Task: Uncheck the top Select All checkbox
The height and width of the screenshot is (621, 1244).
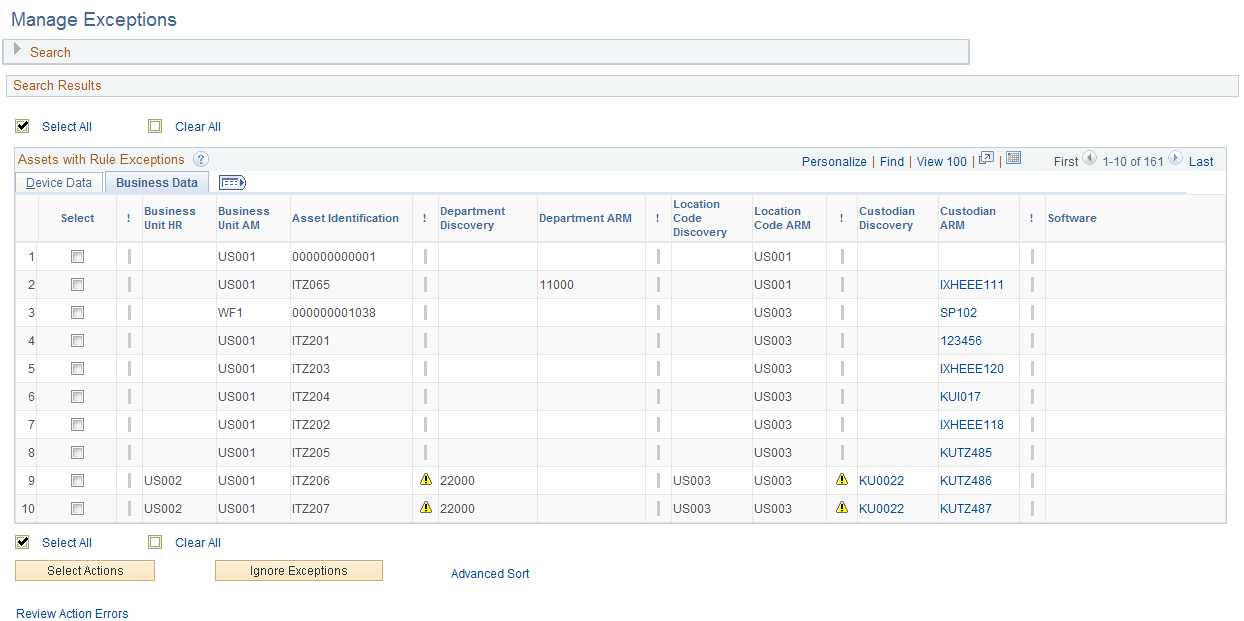Action: [x=22, y=126]
